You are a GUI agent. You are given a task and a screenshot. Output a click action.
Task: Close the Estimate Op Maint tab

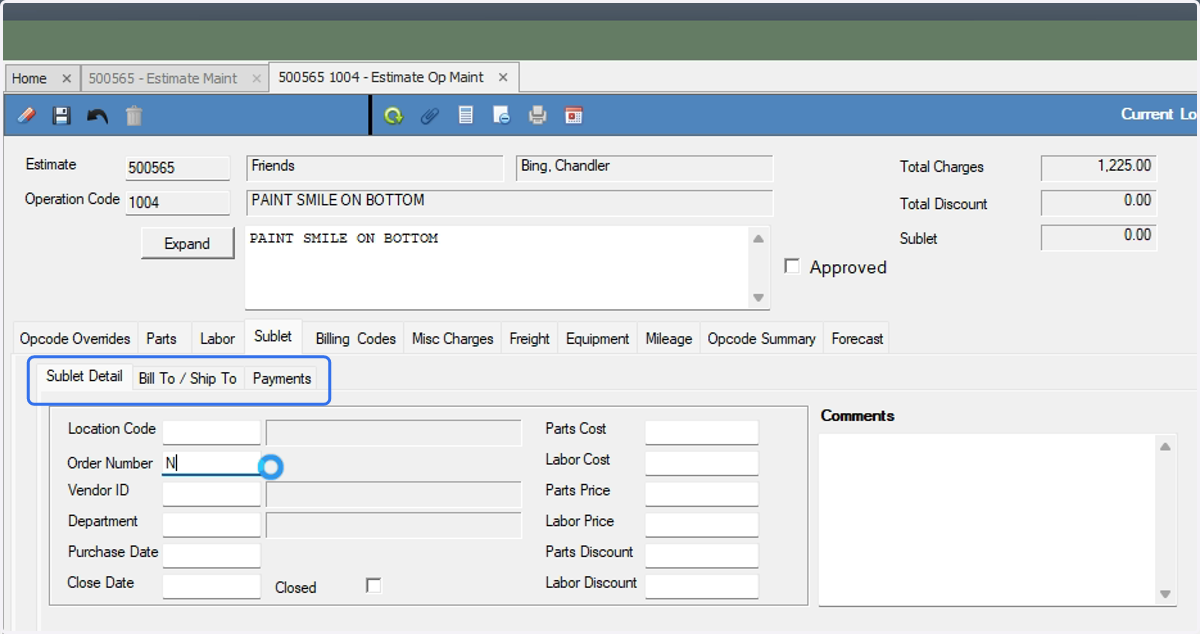503,77
